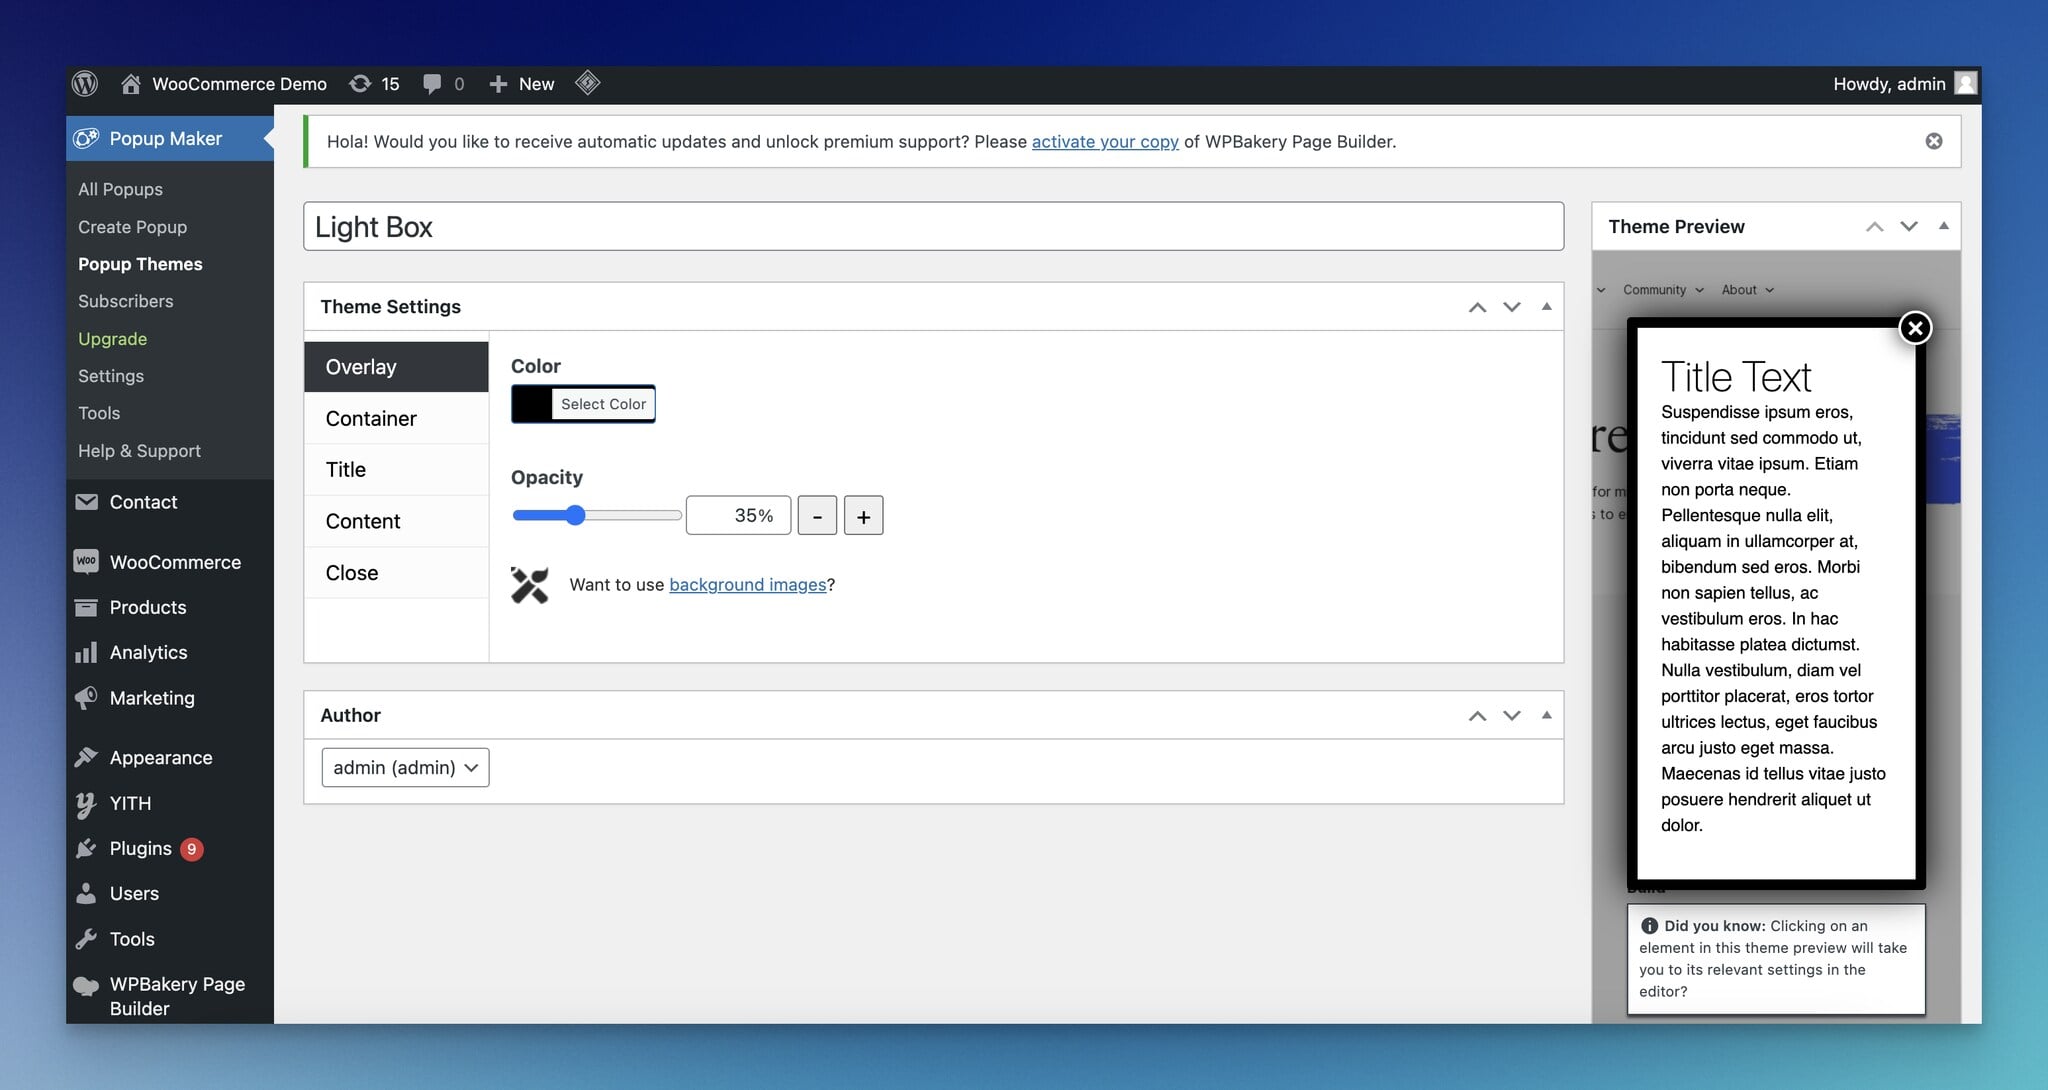This screenshot has width=2048, height=1090.
Task: Switch to the Close settings tab
Action: pos(396,573)
